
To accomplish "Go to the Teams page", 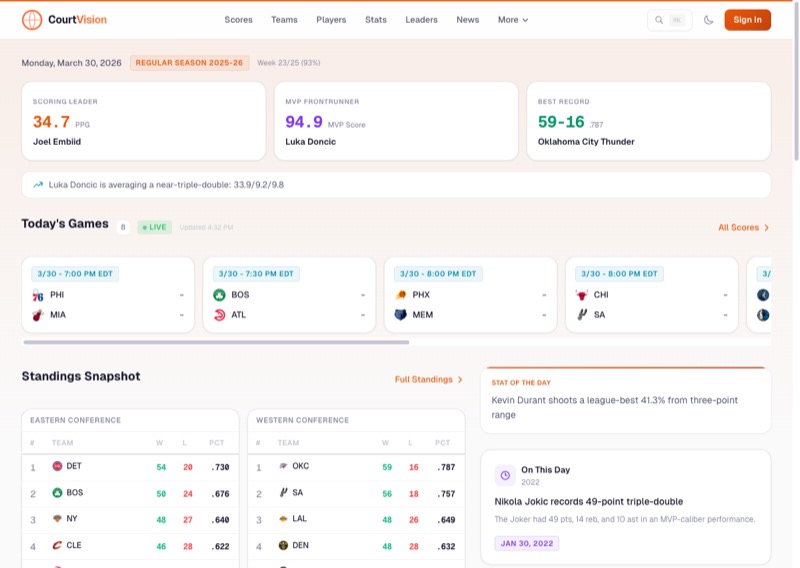I will pos(284,20).
